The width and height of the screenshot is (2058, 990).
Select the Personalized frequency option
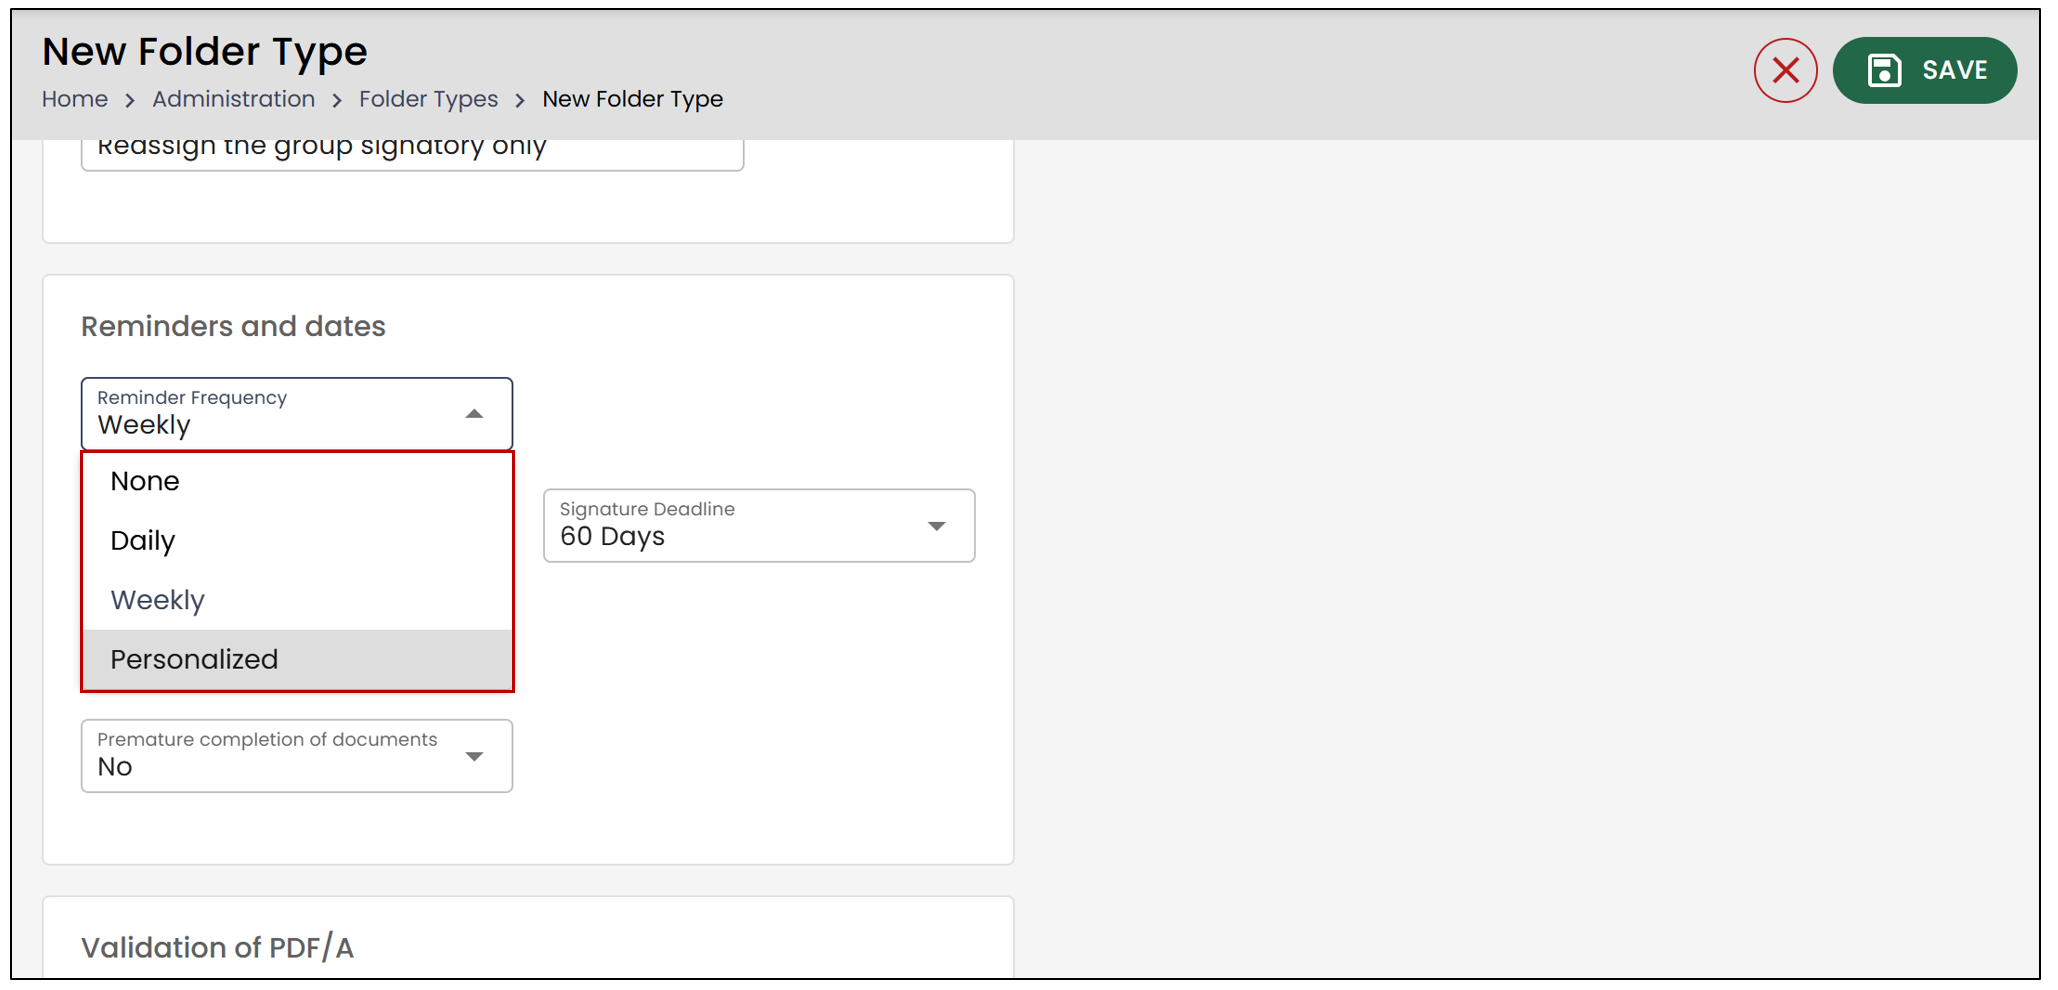pos(297,660)
